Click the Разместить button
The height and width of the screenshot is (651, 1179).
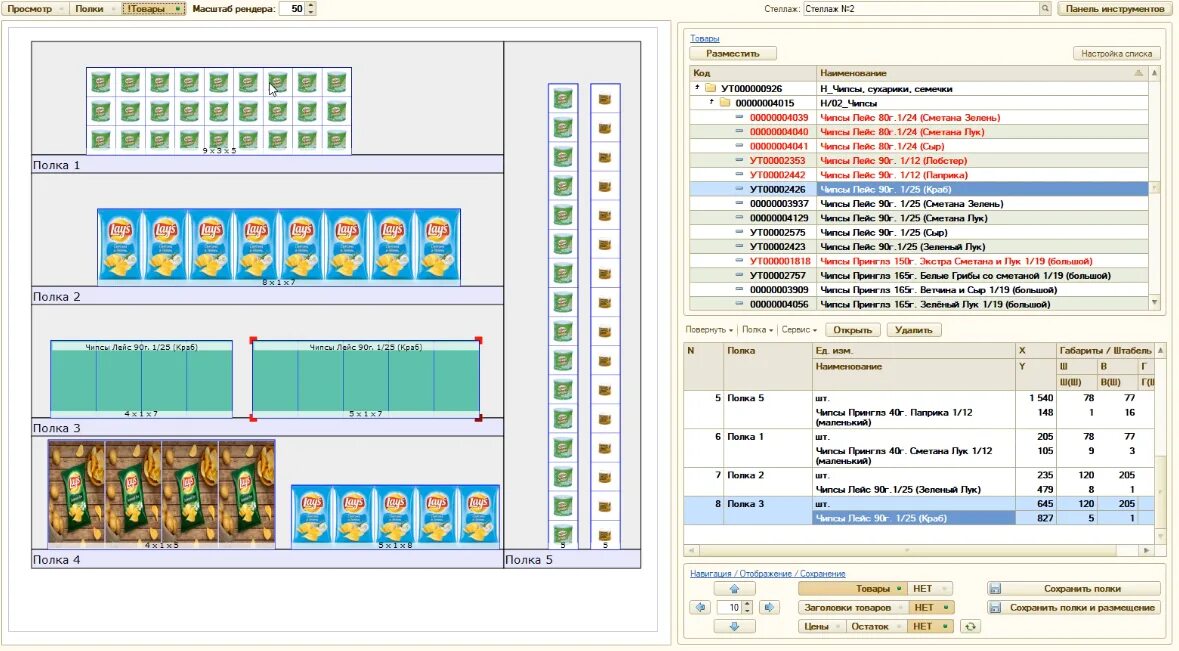tap(732, 53)
